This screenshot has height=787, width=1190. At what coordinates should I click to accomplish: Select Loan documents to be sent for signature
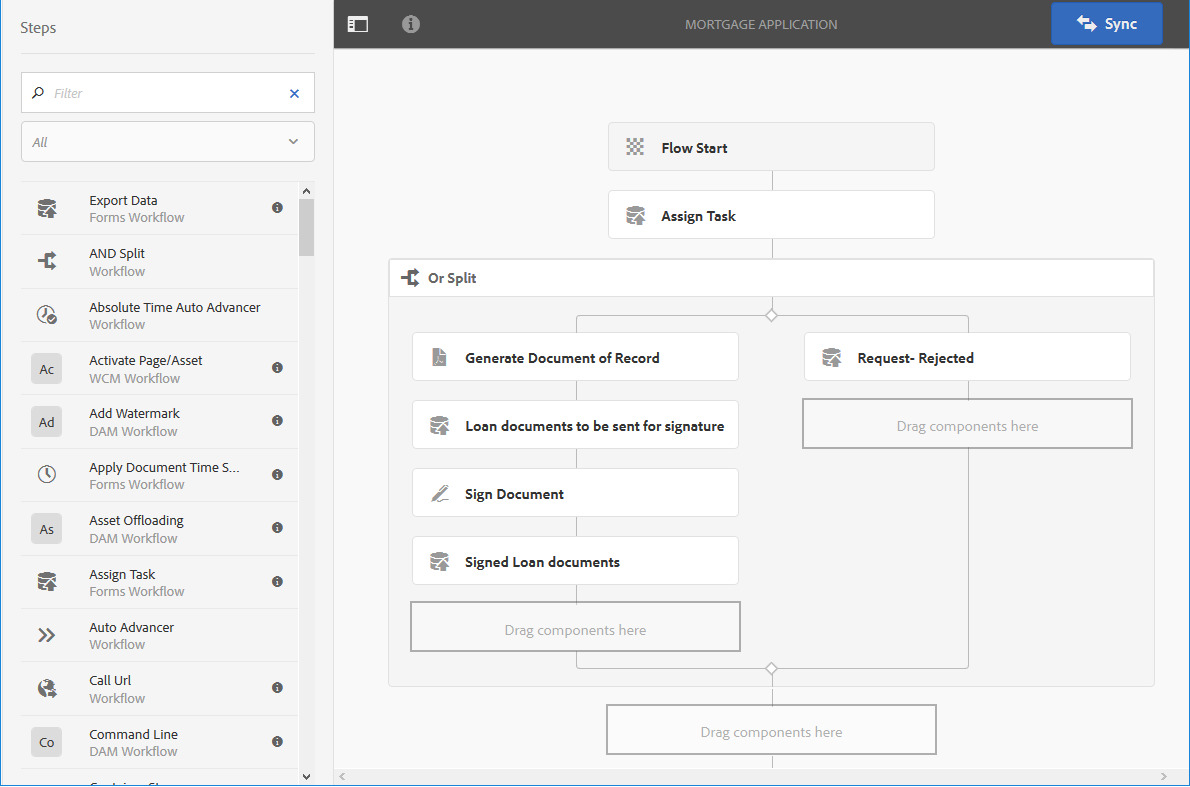575,425
